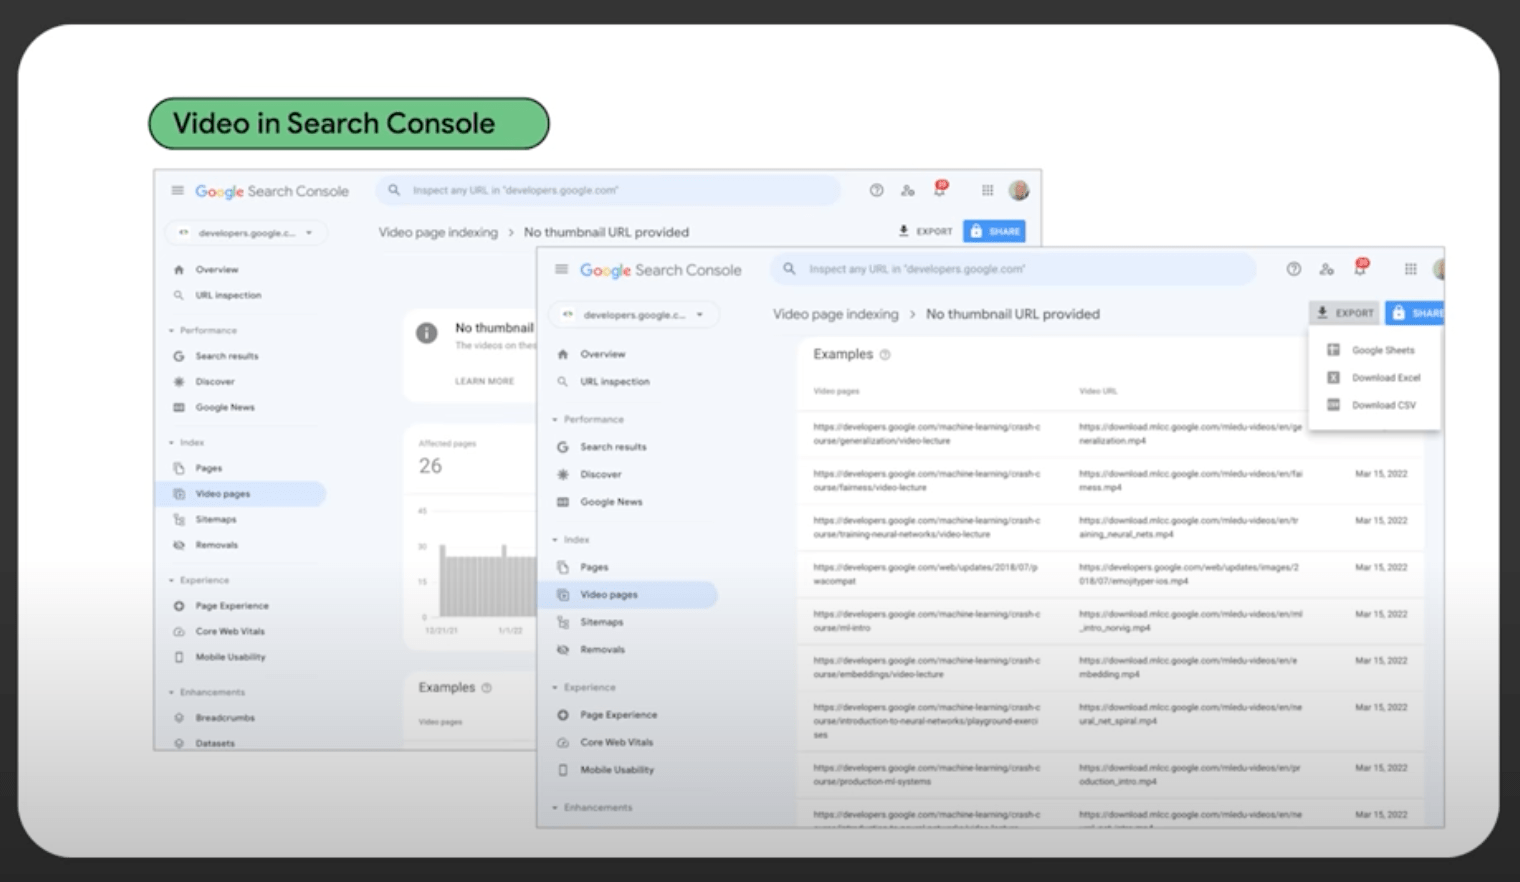Collapse Performance section in back window sidebar
Image resolution: width=1520 pixels, height=882 pixels.
pyautogui.click(x=171, y=330)
